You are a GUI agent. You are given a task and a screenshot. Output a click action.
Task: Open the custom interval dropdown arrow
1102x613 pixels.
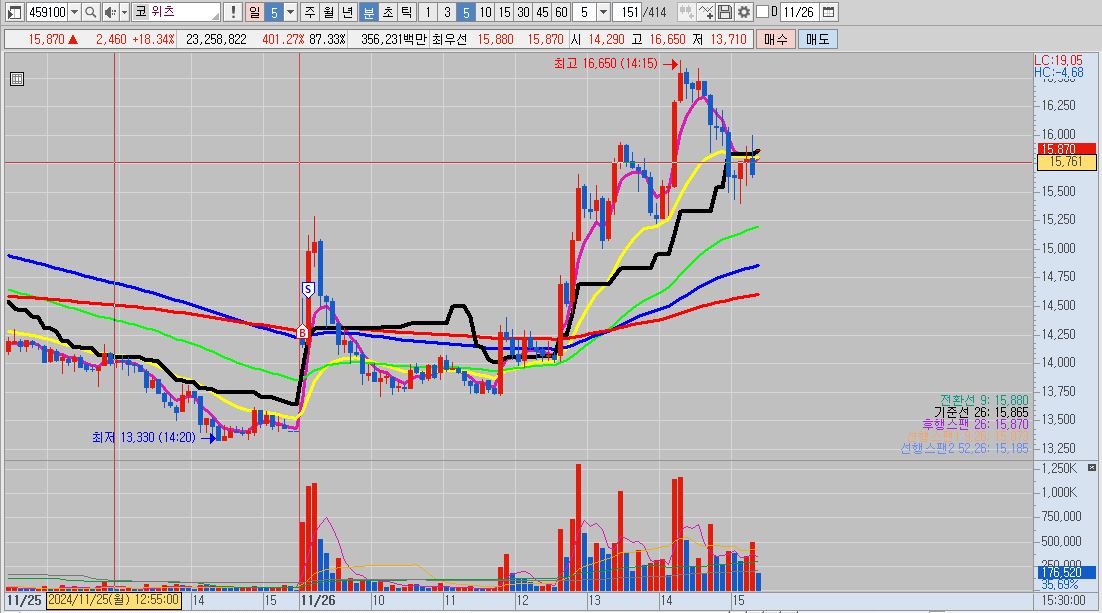click(603, 12)
